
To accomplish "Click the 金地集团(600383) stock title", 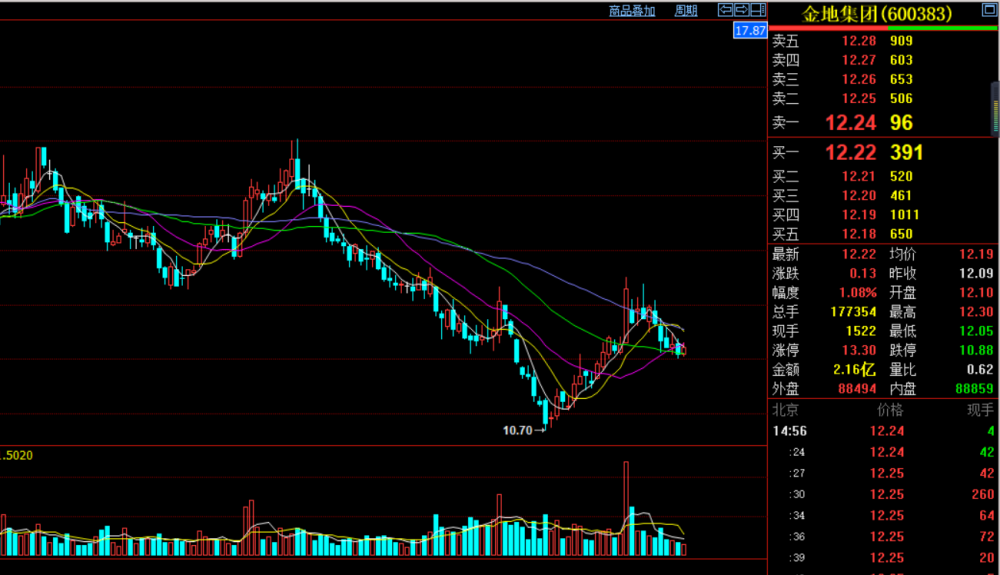I will (877, 14).
